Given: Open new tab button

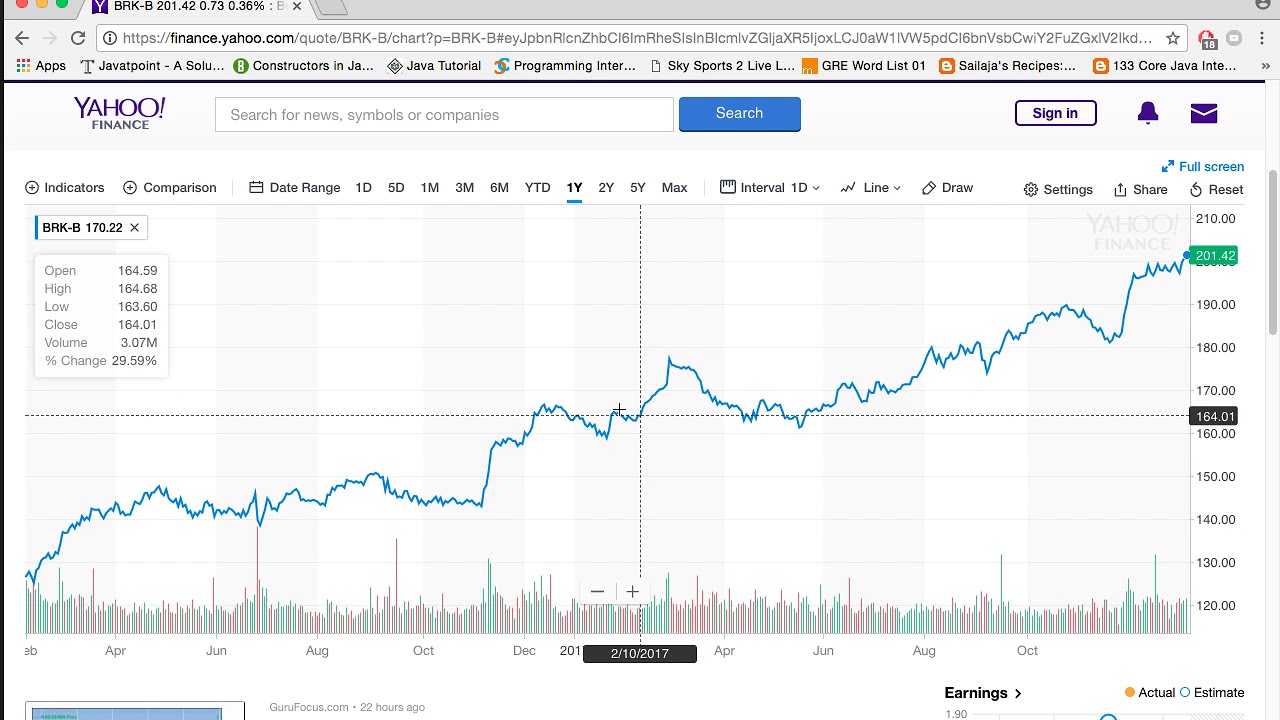Looking at the screenshot, I should tap(332, 7).
